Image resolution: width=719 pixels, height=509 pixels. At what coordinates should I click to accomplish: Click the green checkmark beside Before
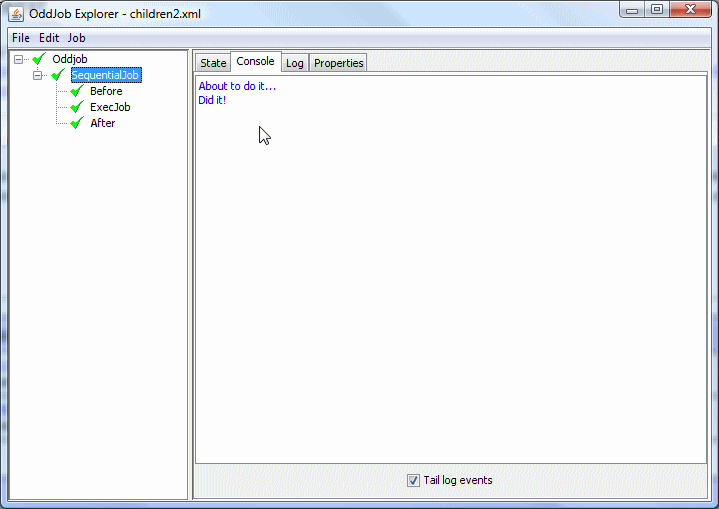76,91
